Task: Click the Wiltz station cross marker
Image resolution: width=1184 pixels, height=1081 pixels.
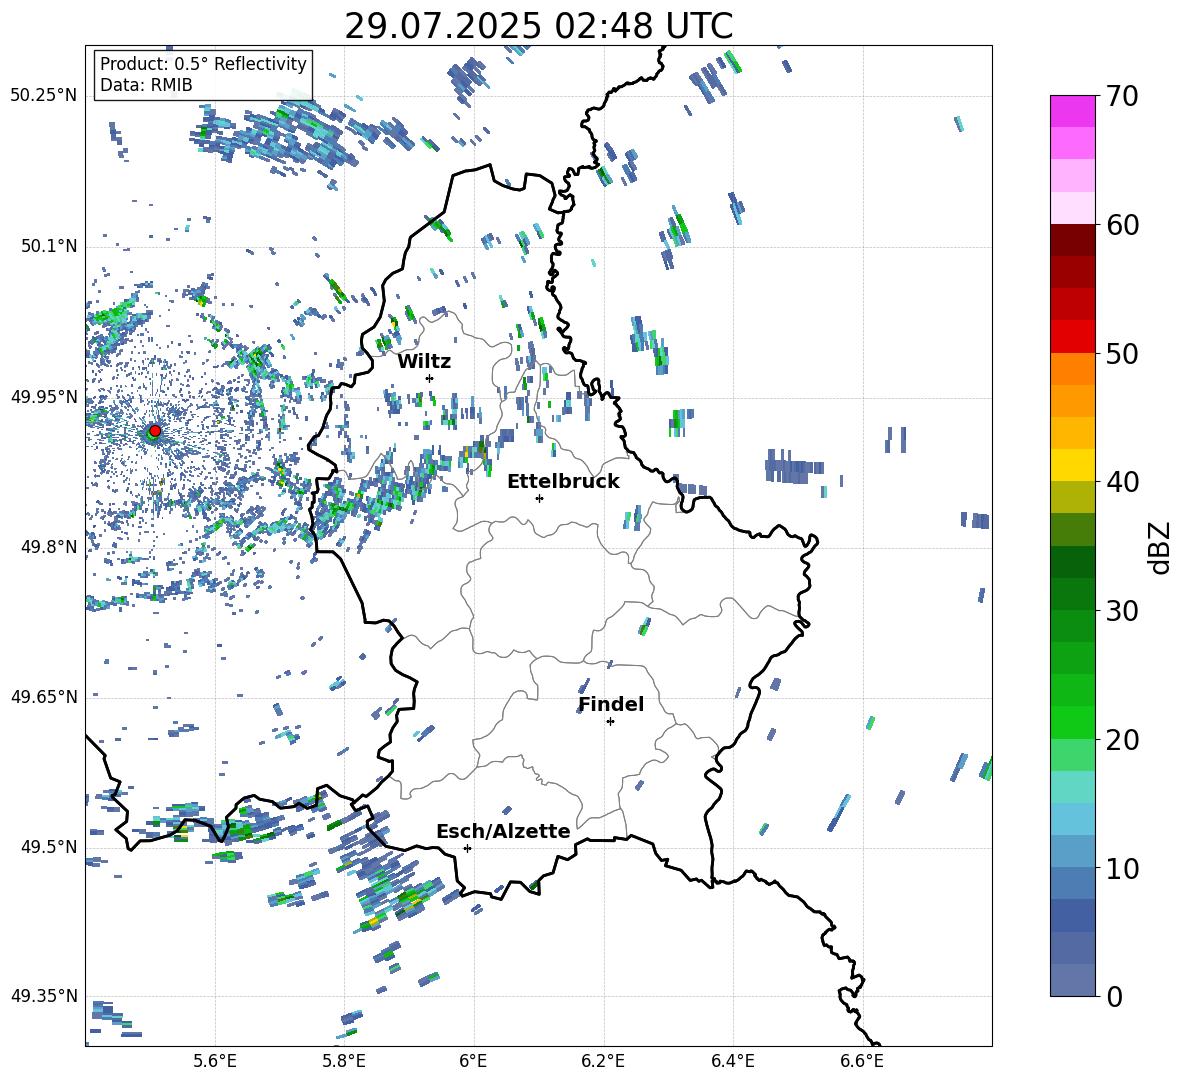Action: tap(430, 378)
